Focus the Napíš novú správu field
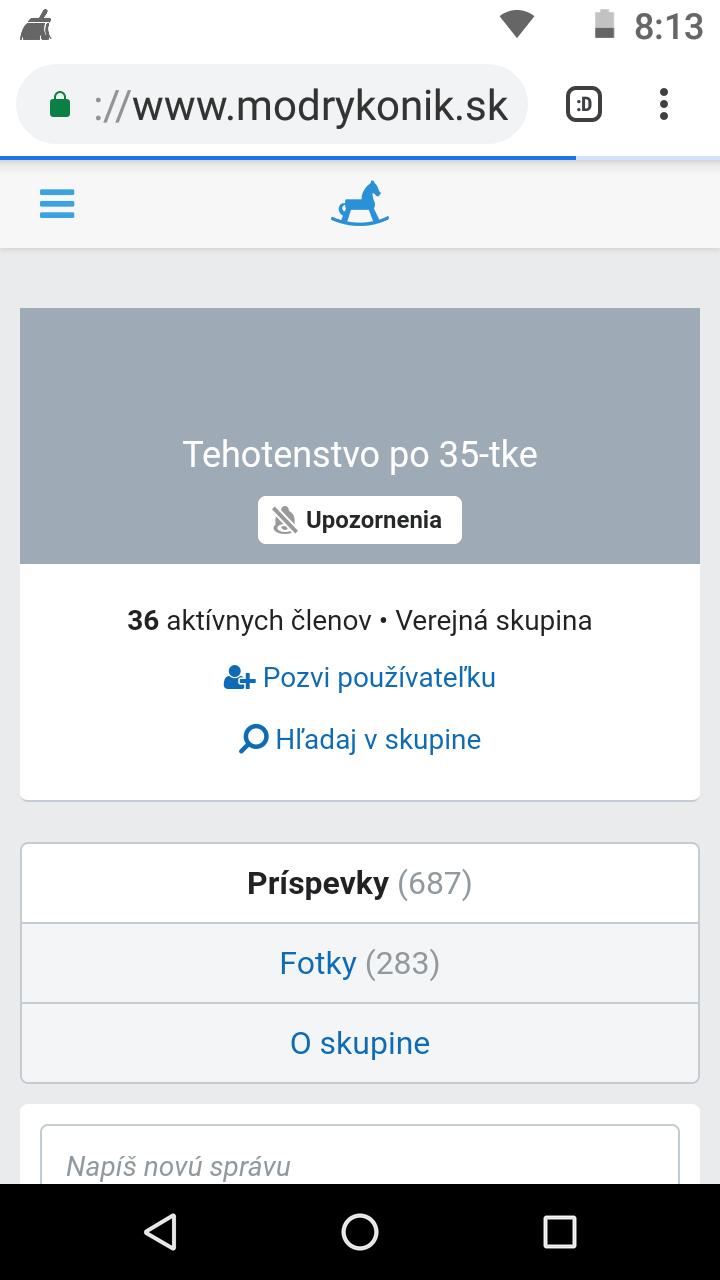Viewport: 720px width, 1280px height. [360, 1165]
